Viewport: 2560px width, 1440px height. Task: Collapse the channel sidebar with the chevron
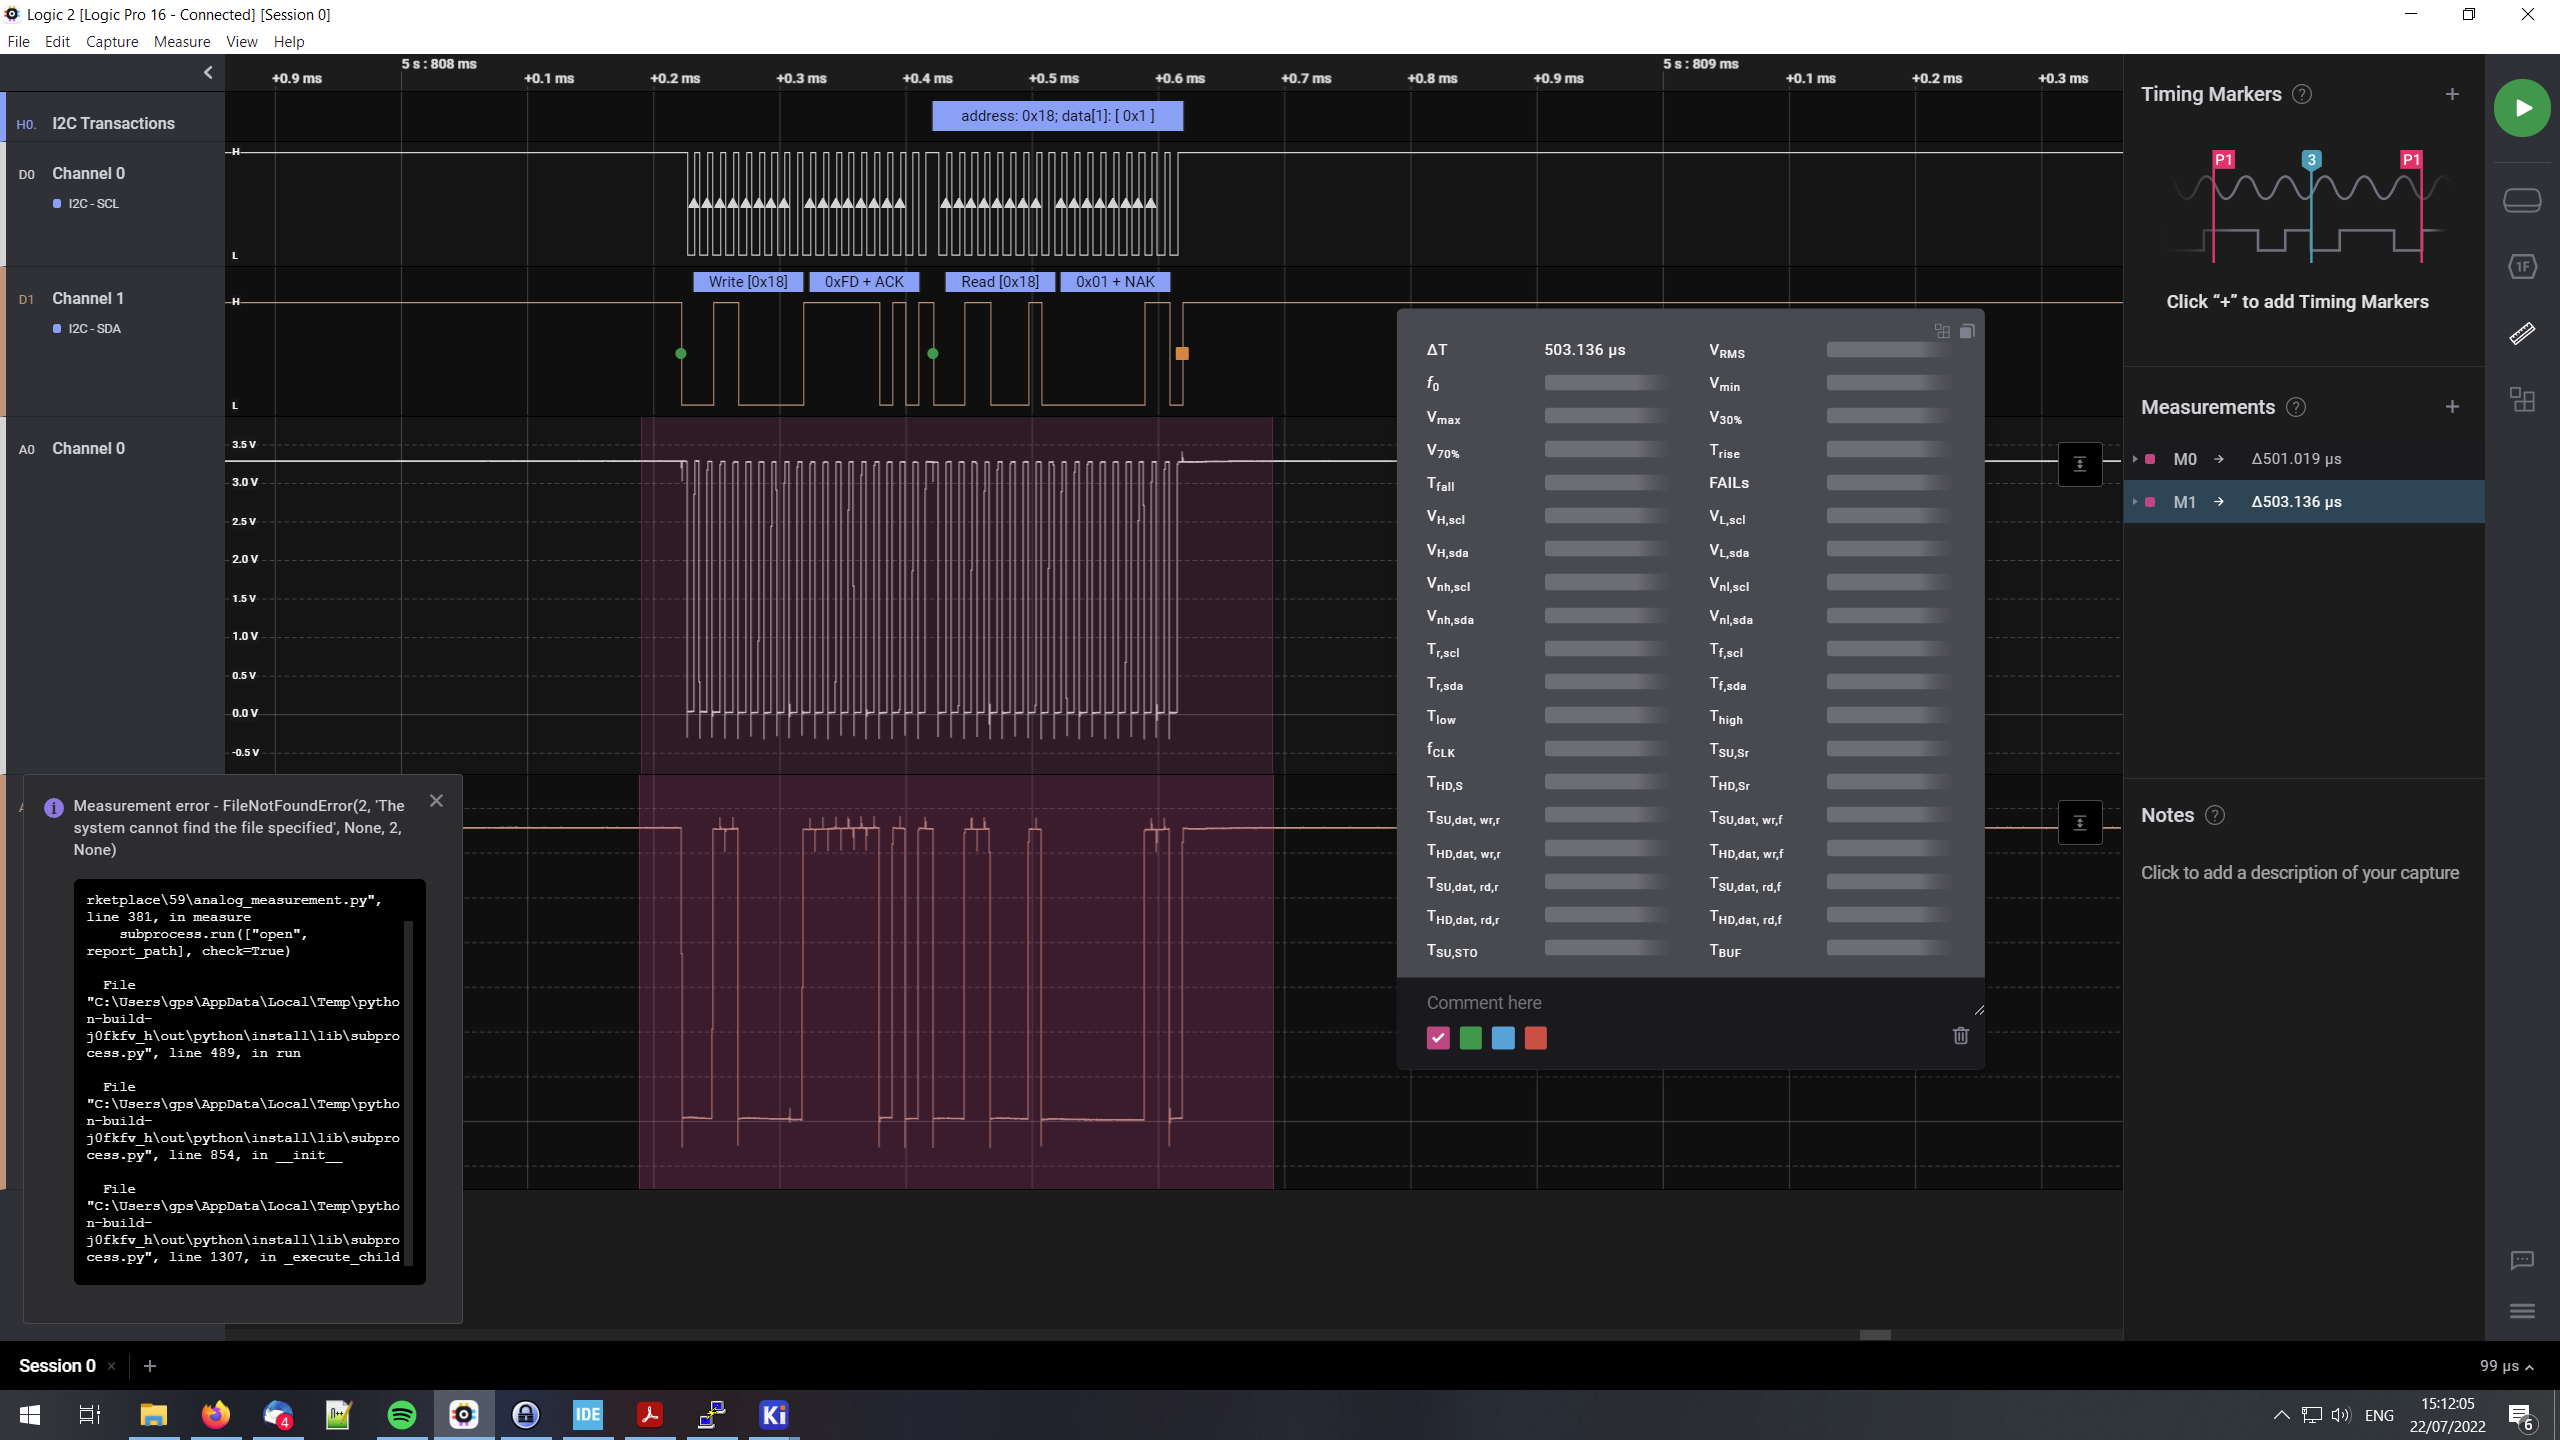coord(208,72)
